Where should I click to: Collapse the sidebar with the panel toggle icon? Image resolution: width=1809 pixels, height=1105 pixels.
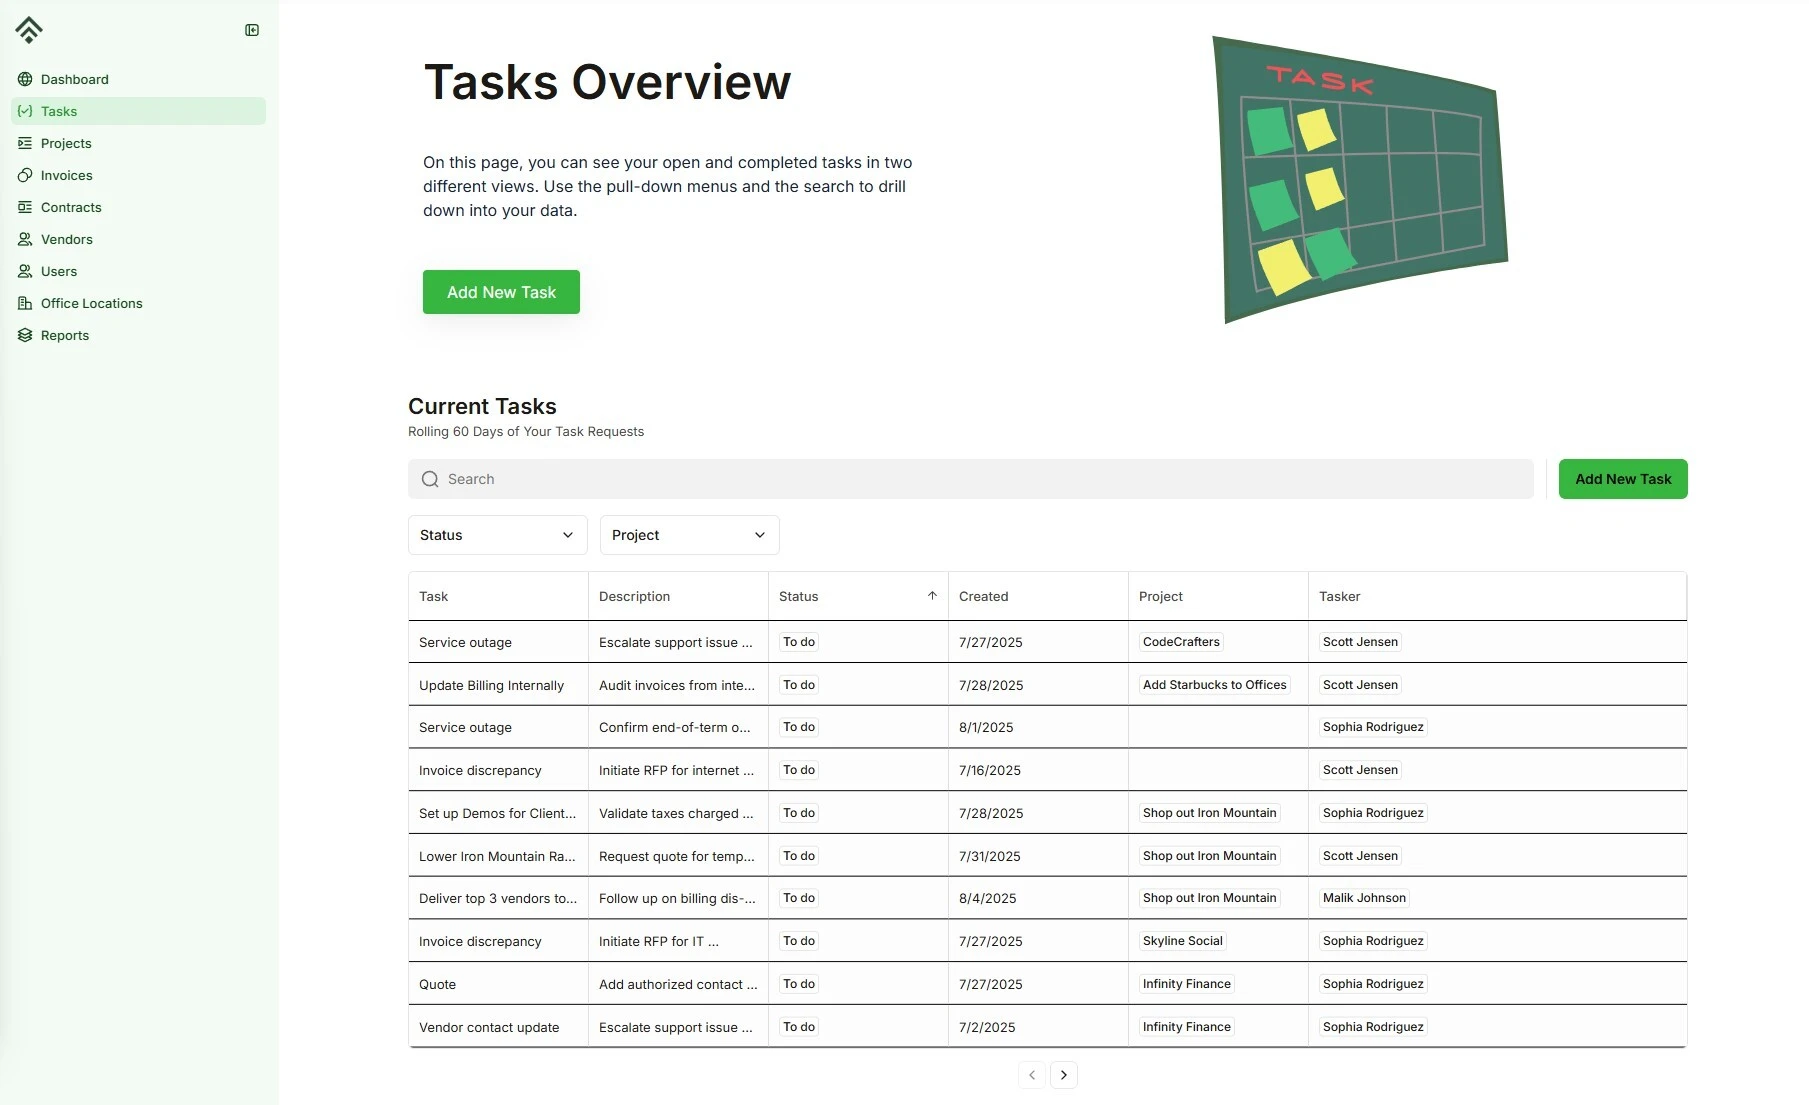[x=252, y=30]
